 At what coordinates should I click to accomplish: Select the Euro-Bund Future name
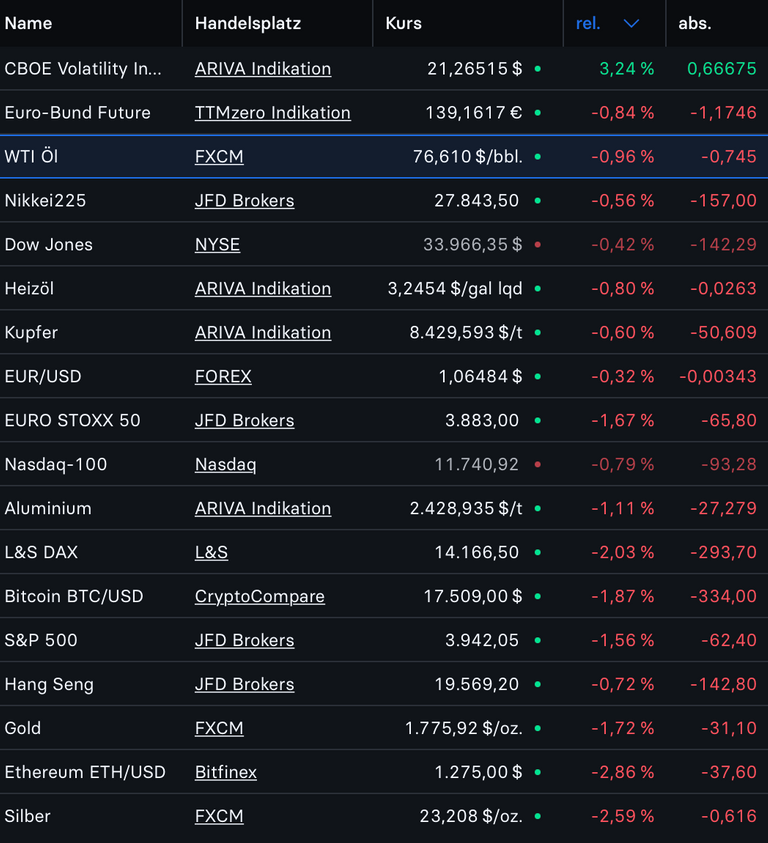coord(77,113)
